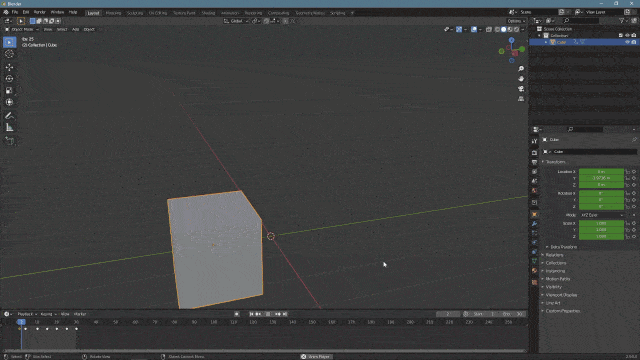The width and height of the screenshot is (640, 360).
Task: Open the Object Constraints properties tab
Action: [x=534, y=252]
